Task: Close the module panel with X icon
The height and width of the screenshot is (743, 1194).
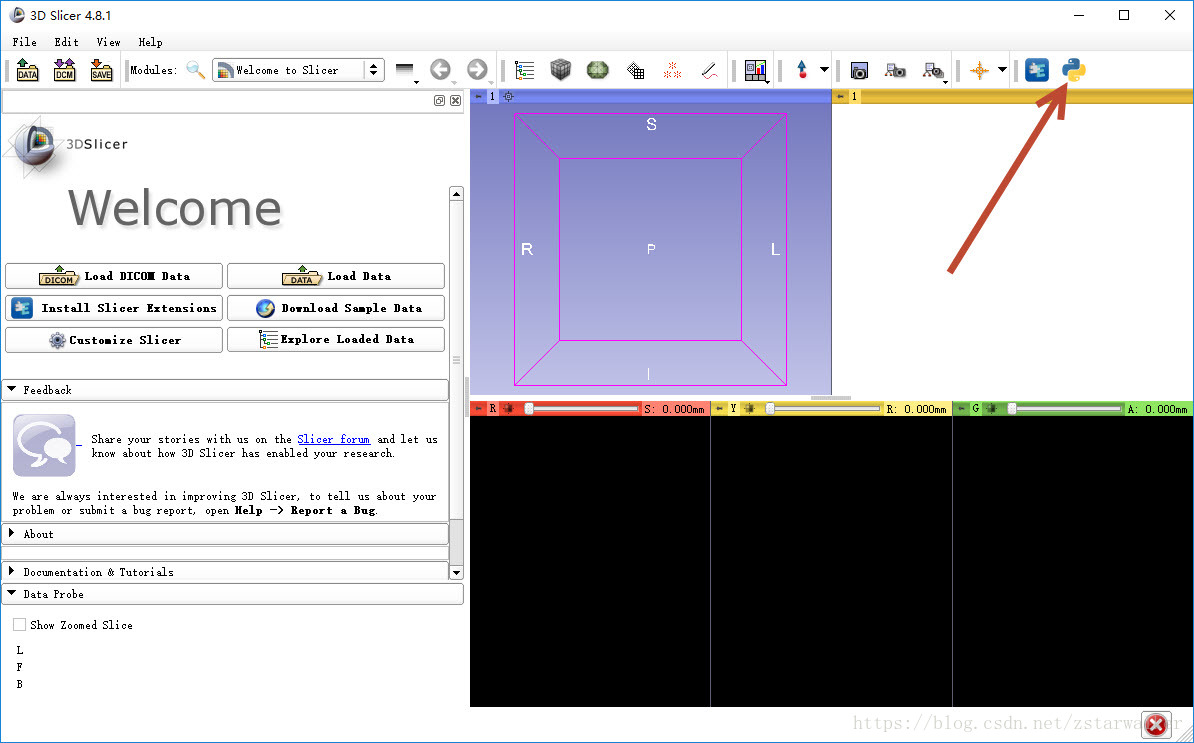Action: point(455,100)
